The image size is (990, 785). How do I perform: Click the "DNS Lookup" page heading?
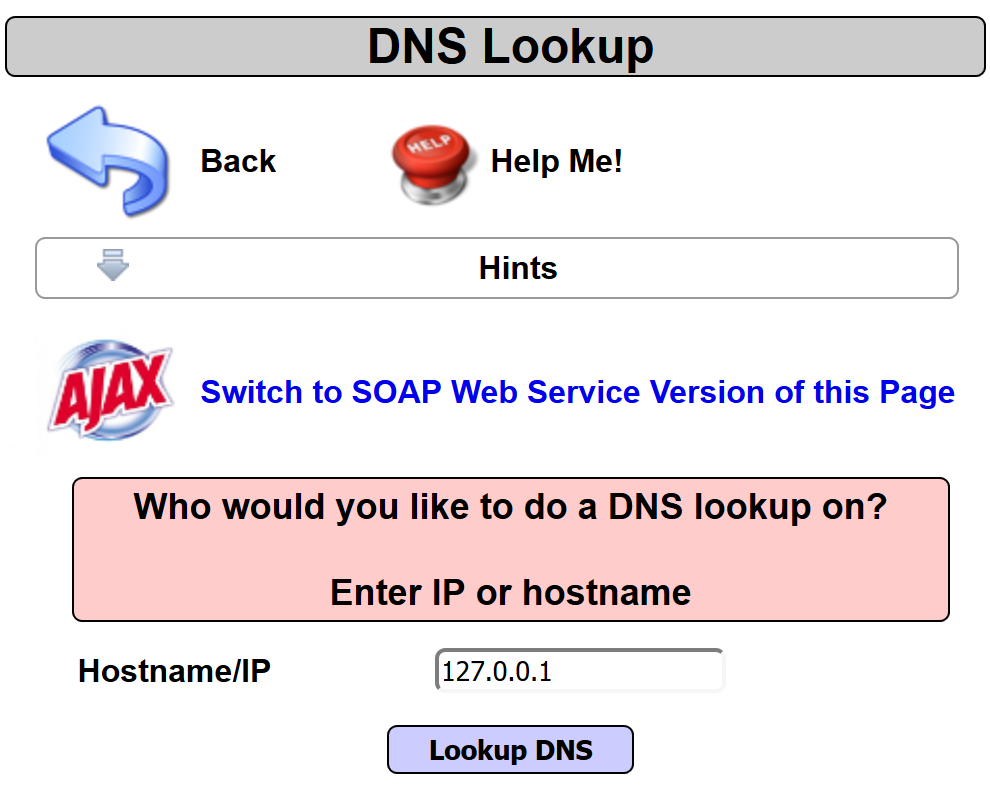(x=510, y=46)
